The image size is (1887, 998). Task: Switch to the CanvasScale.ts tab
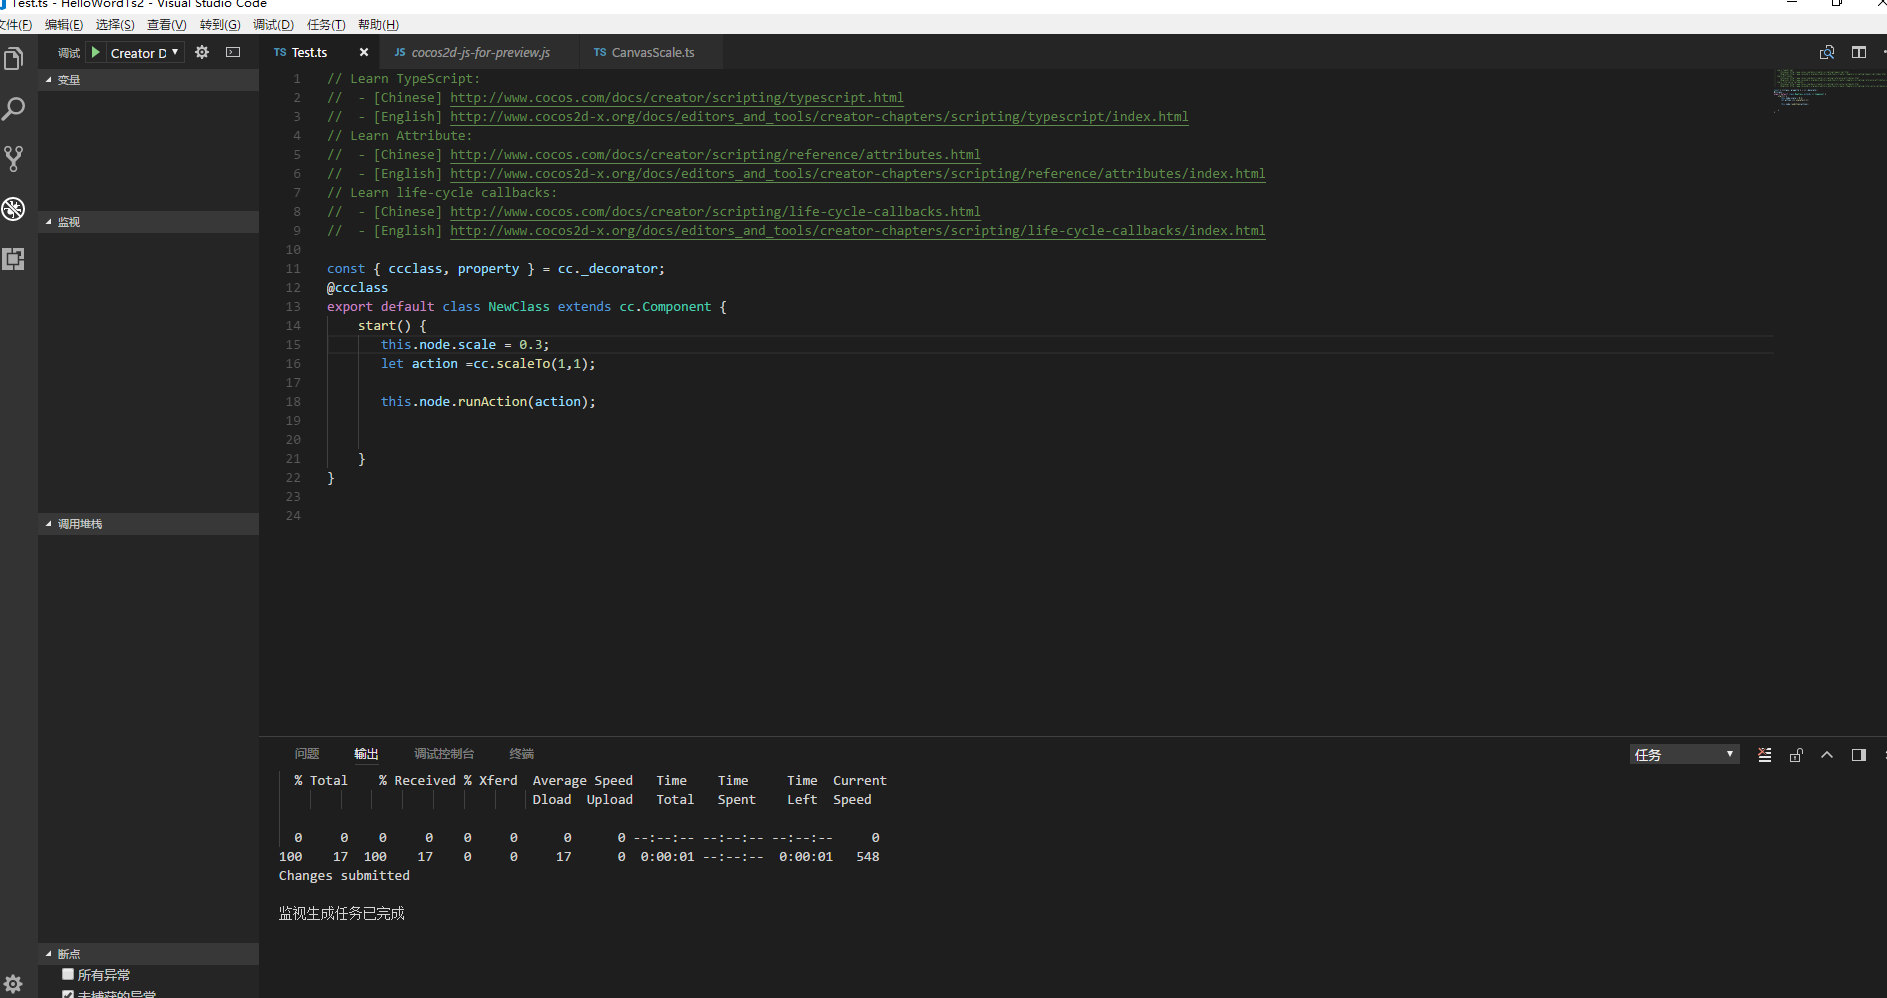pyautogui.click(x=652, y=53)
